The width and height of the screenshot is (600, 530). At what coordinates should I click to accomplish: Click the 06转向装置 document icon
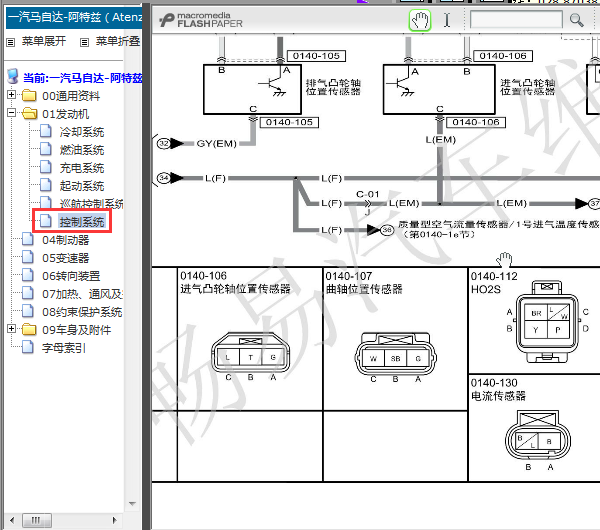[x=28, y=275]
